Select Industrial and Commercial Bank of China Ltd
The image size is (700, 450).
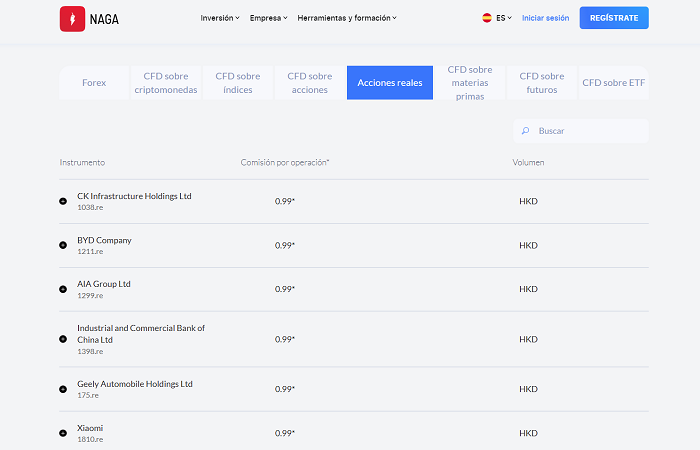click(x=141, y=334)
